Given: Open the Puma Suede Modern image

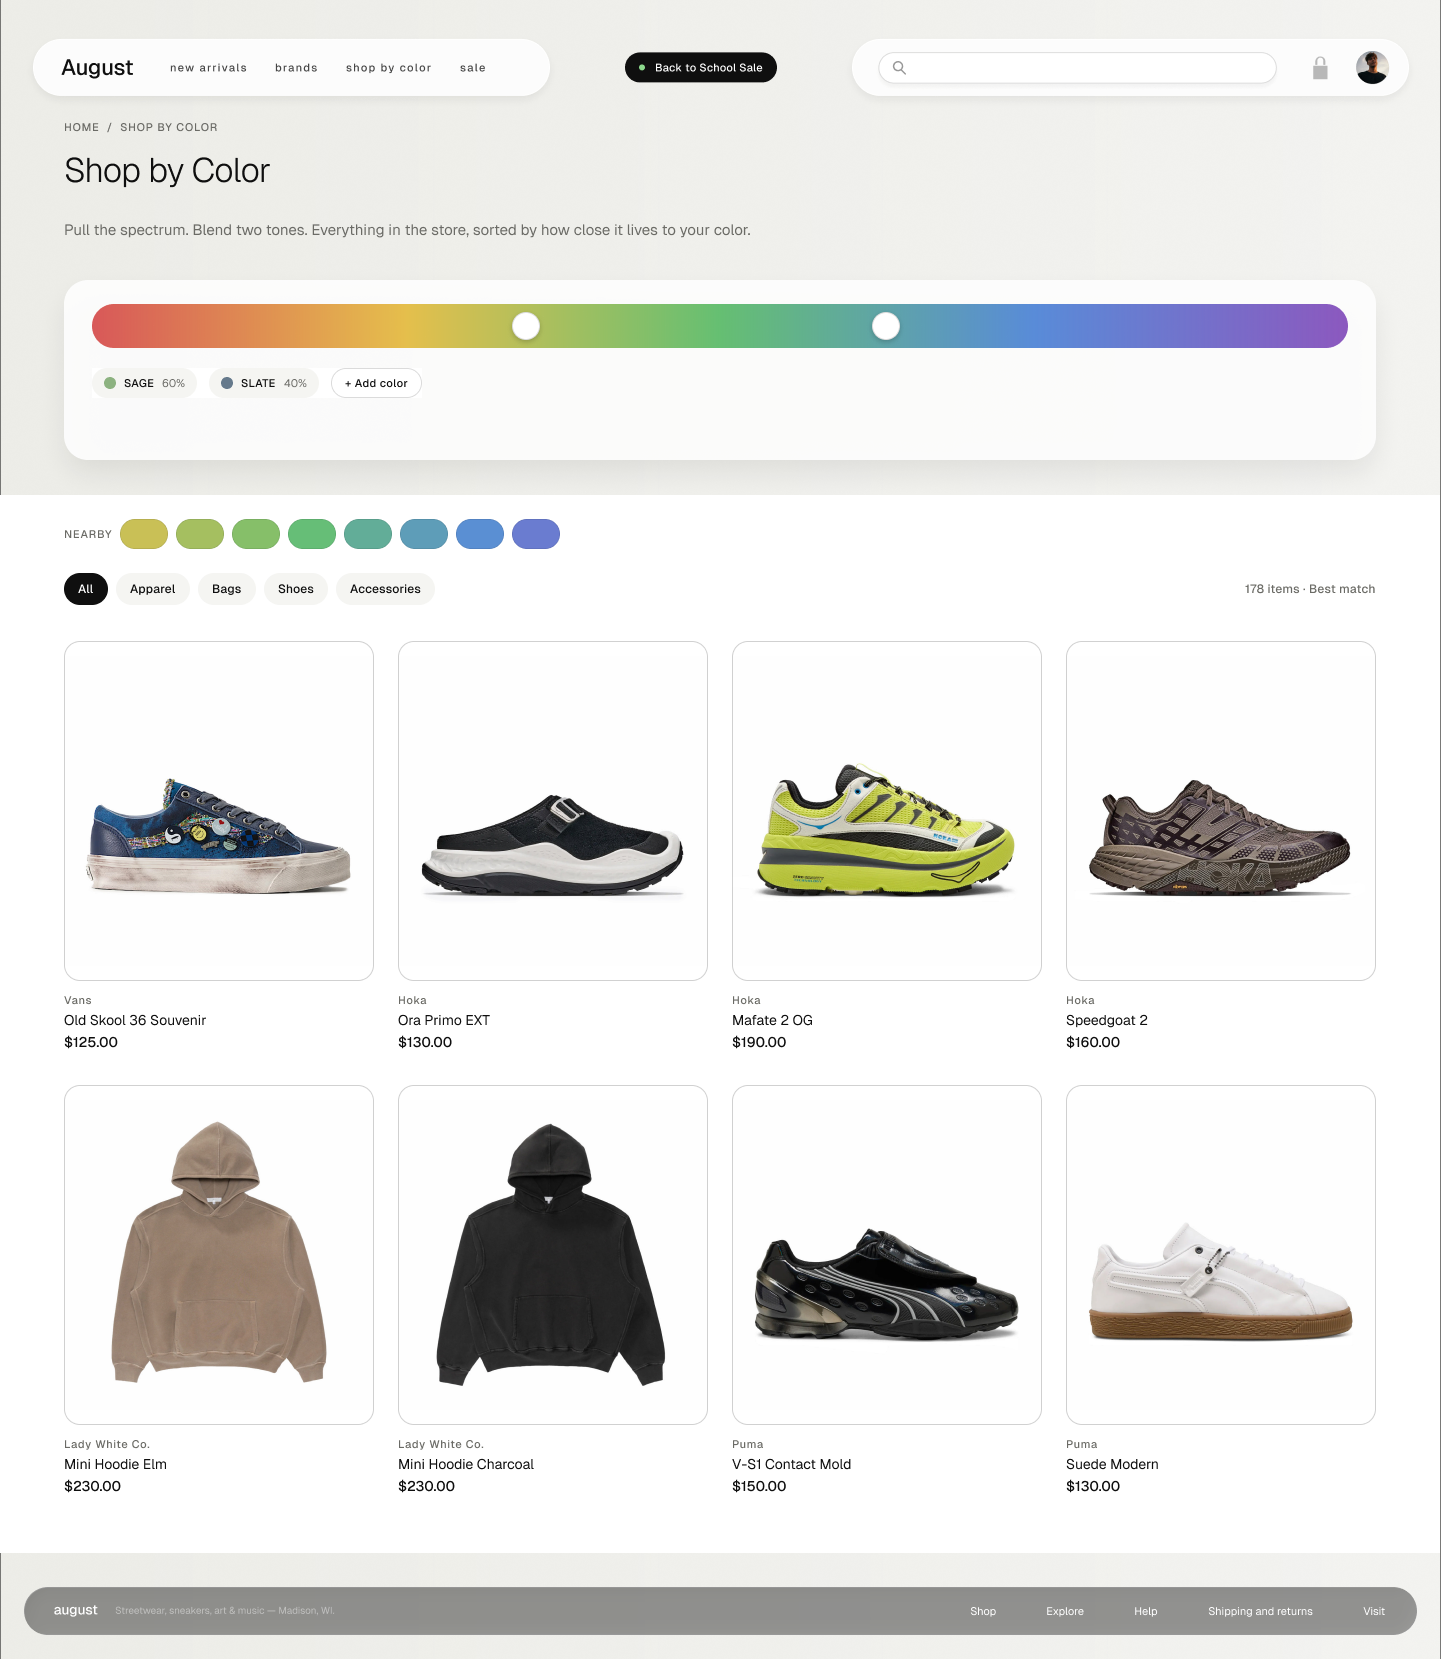Looking at the screenshot, I should [1221, 1255].
